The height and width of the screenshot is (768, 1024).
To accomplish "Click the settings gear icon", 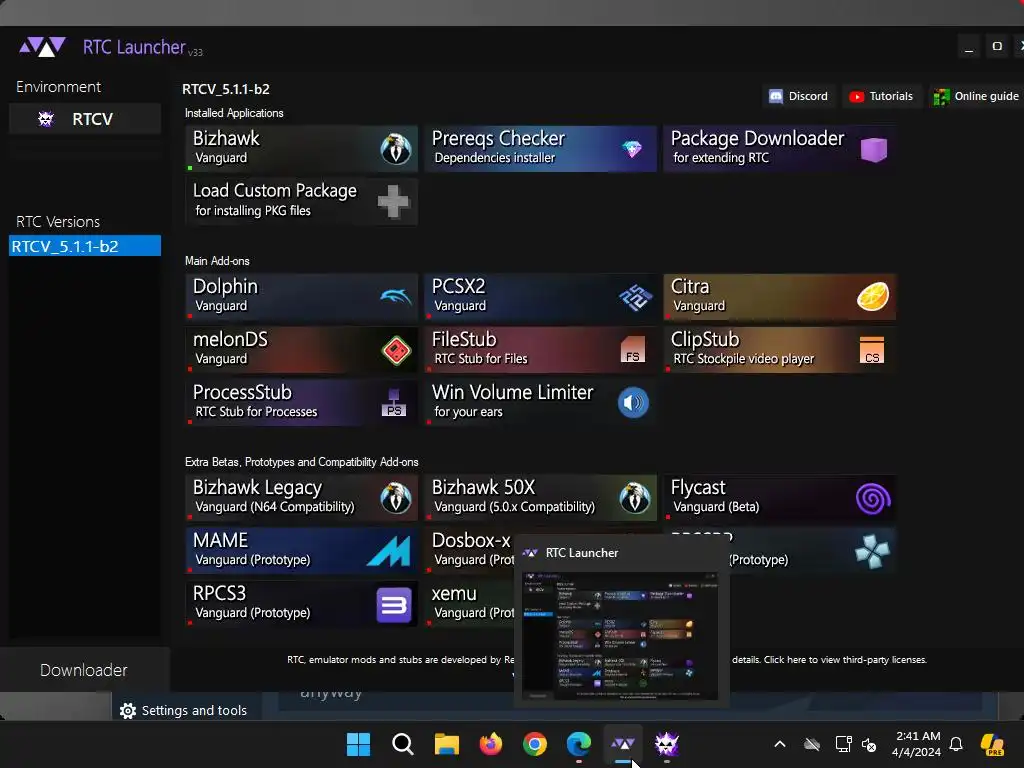I will [128, 711].
